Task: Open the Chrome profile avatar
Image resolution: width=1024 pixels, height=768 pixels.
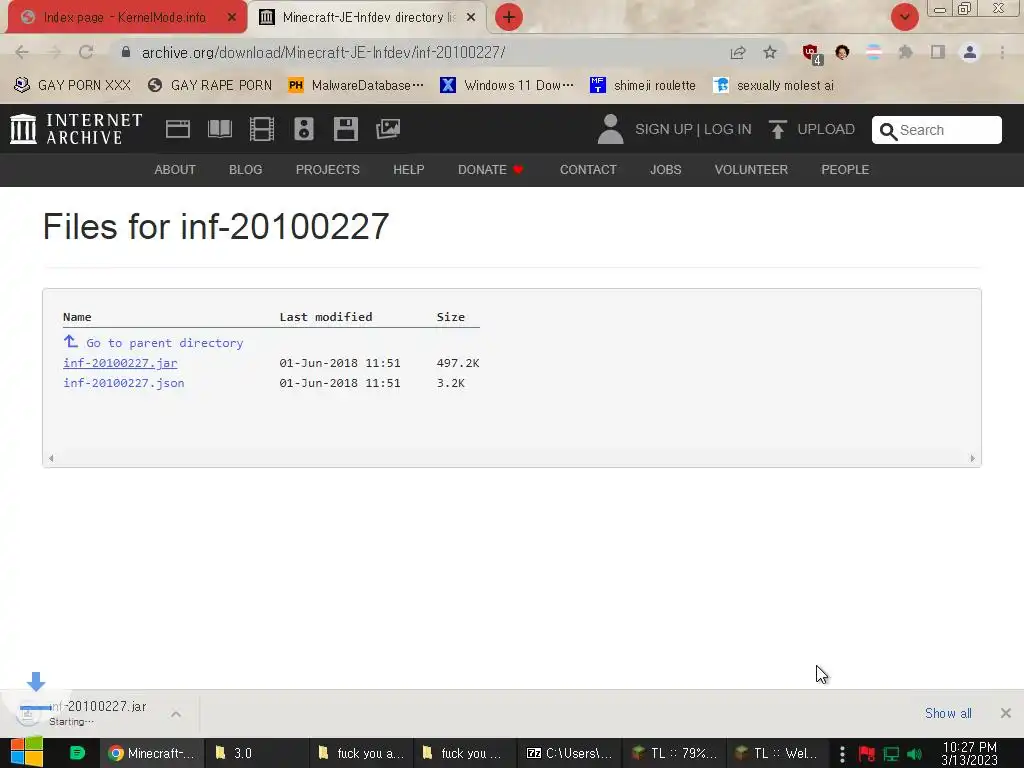Action: click(x=970, y=52)
